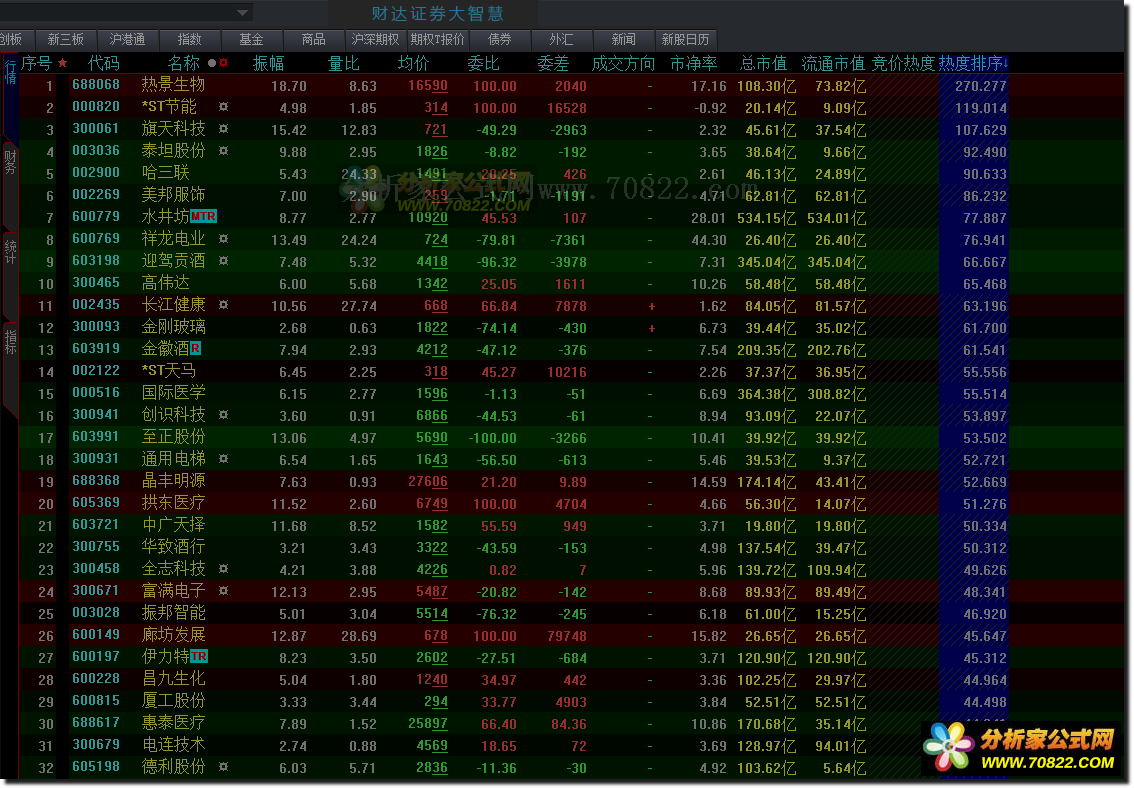The width and height of the screenshot is (1134, 788).
Task: Click the TR badge on 伊力特
Action: [x=199, y=656]
